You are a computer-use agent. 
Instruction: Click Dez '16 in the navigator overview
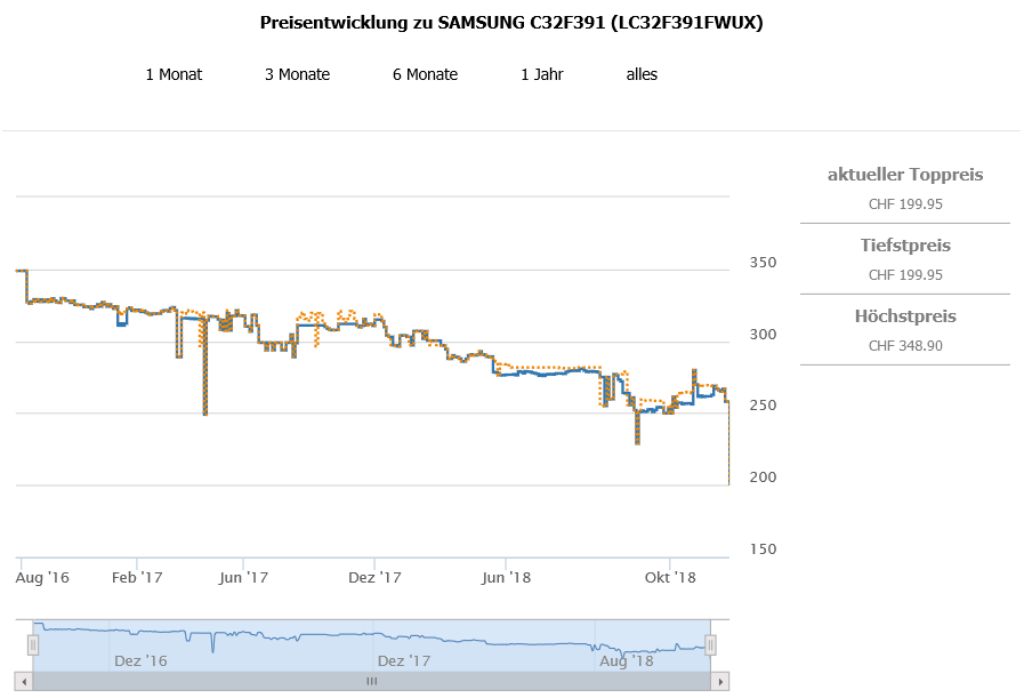[141, 661]
